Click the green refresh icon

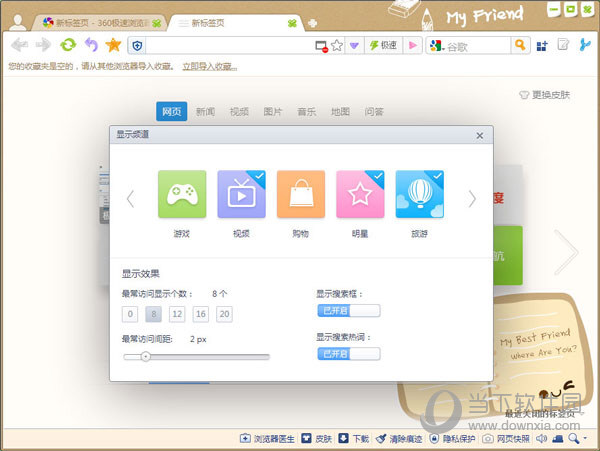[x=68, y=45]
